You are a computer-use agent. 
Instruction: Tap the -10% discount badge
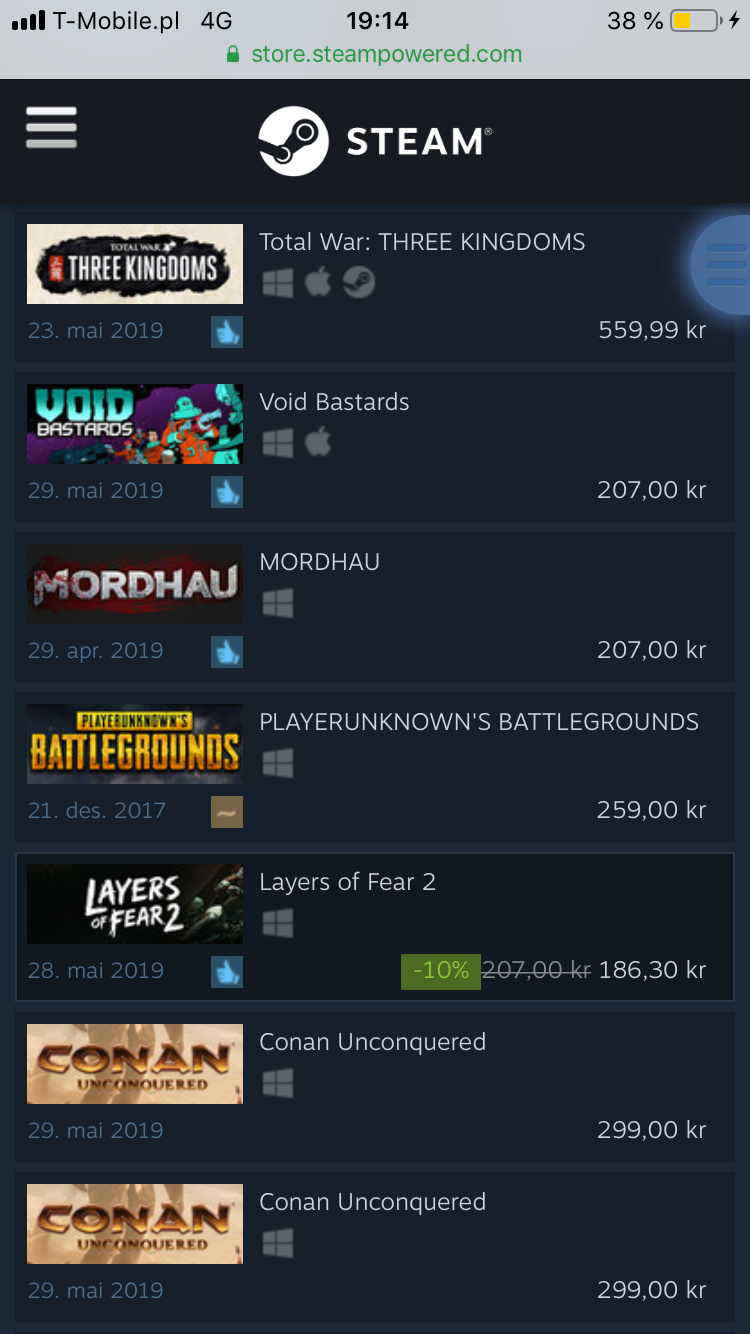(x=441, y=970)
